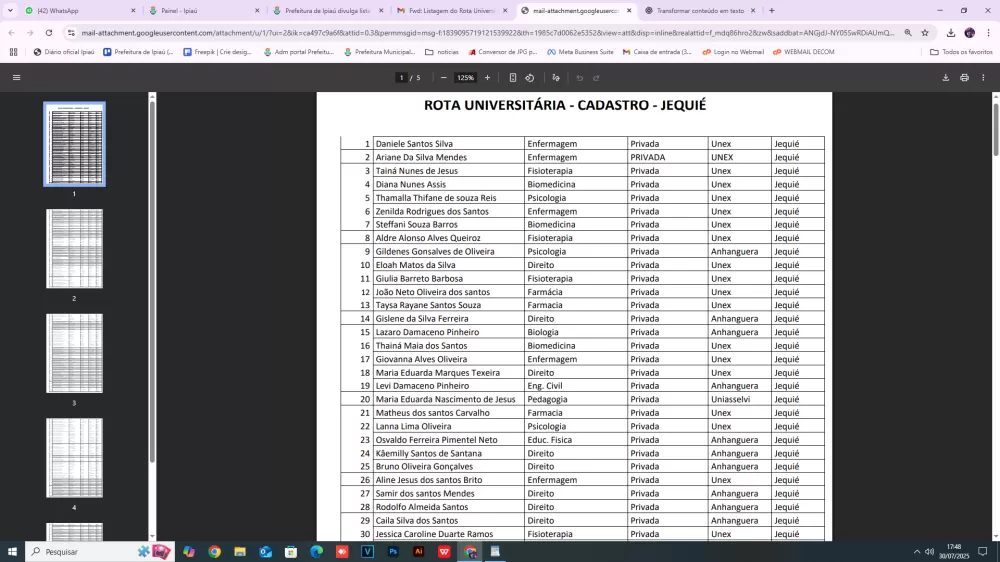Open PDF viewer more actions menu
This screenshot has width=1000, height=562.
983,77
